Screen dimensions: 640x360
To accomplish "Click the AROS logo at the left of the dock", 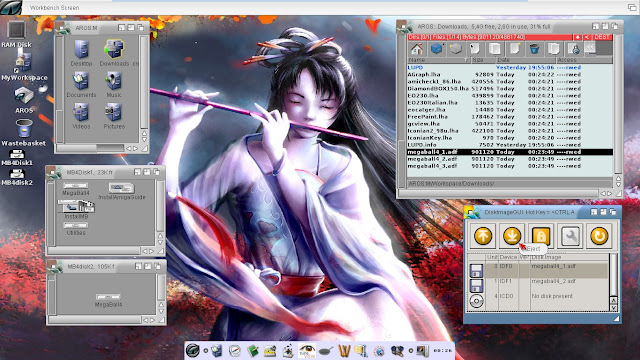I will click(x=193, y=350).
